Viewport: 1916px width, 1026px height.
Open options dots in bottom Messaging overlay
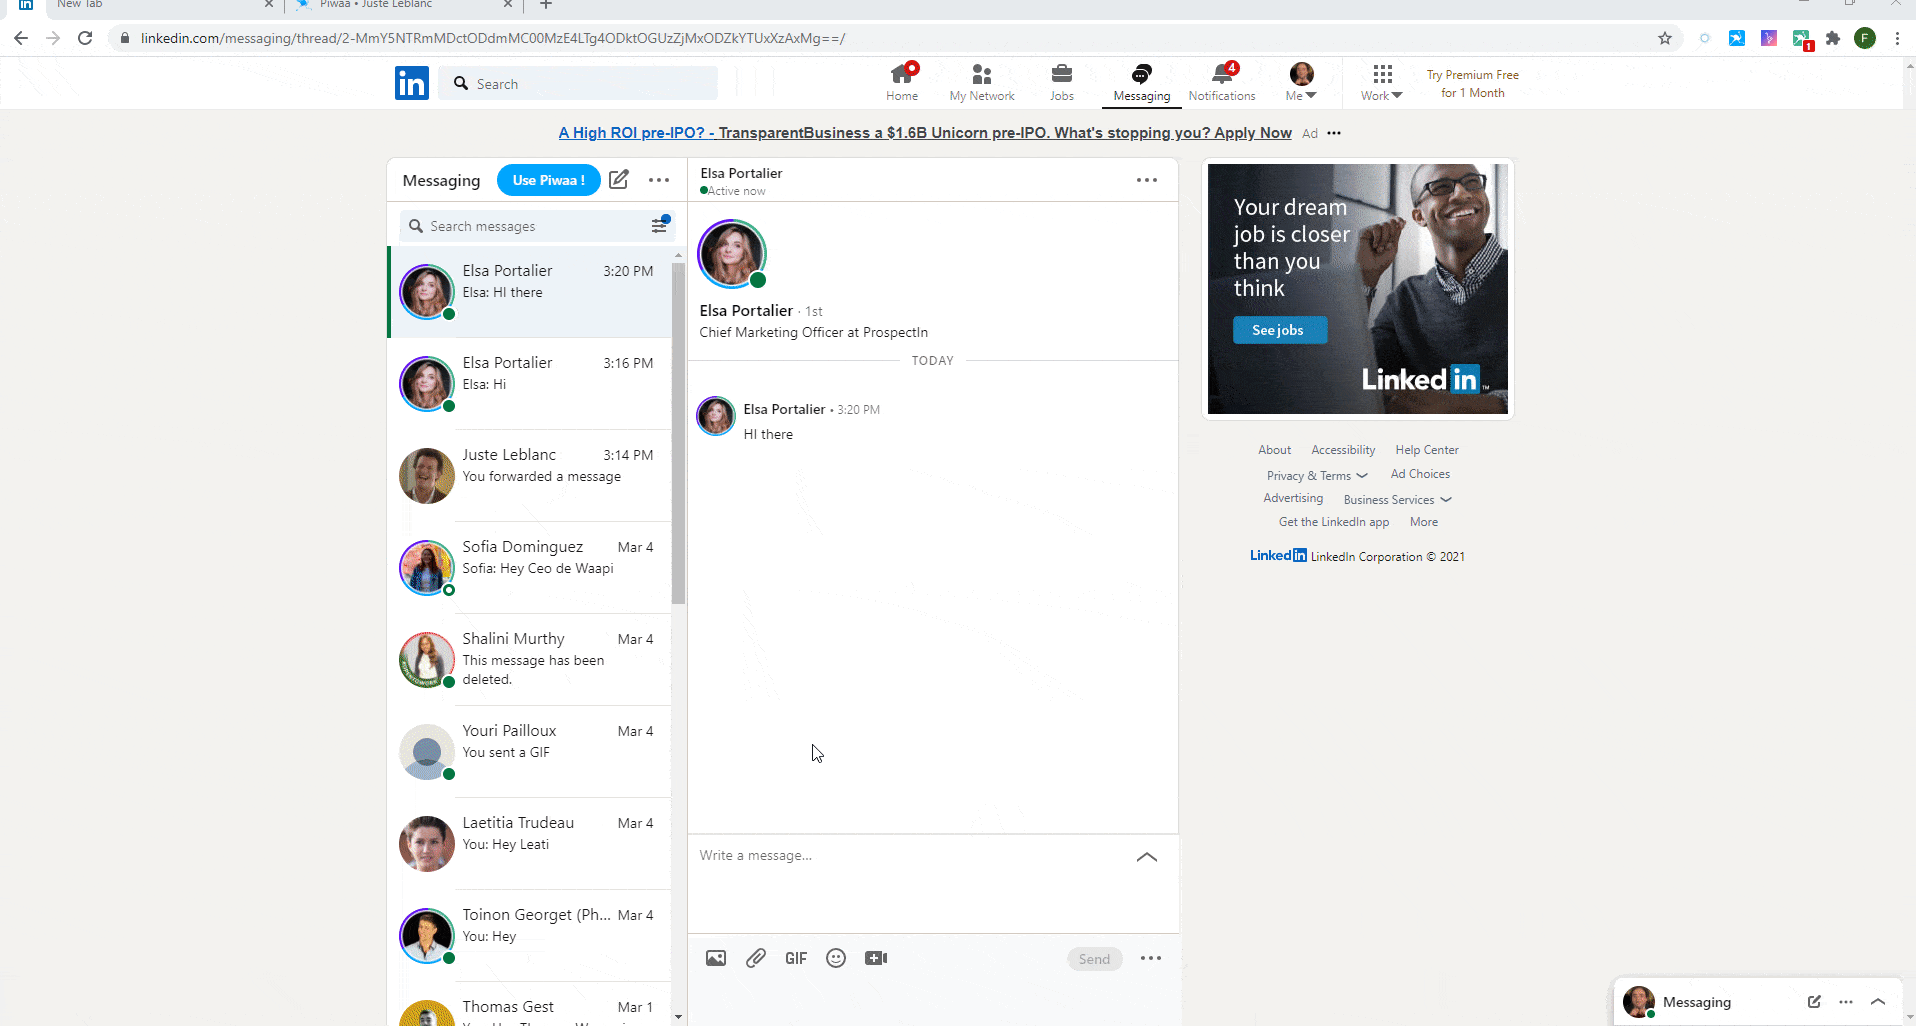click(x=1846, y=1001)
